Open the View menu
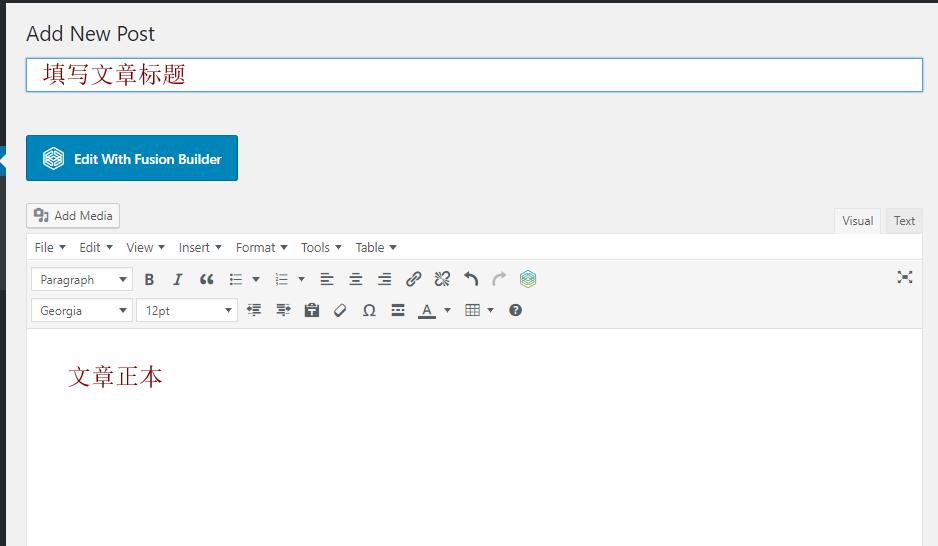This screenshot has height=546, width=938. 145,248
